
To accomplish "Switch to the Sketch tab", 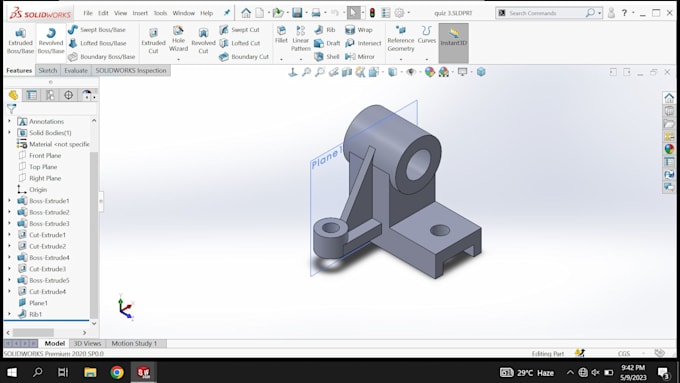I will pyautogui.click(x=48, y=70).
